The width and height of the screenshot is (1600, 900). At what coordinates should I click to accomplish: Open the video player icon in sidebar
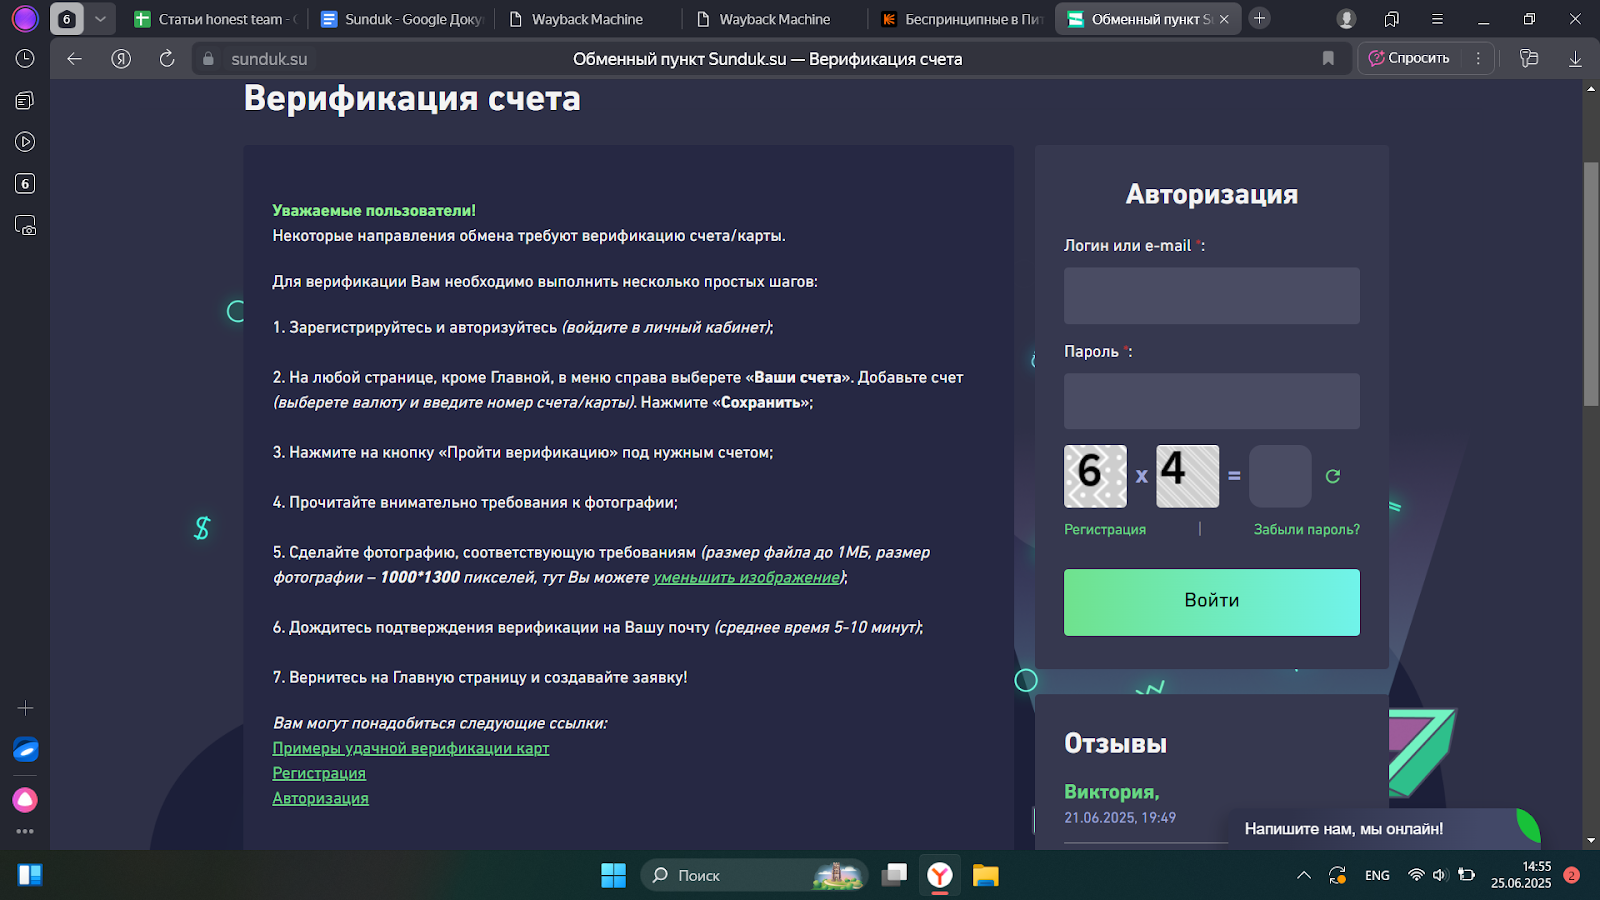(x=25, y=142)
